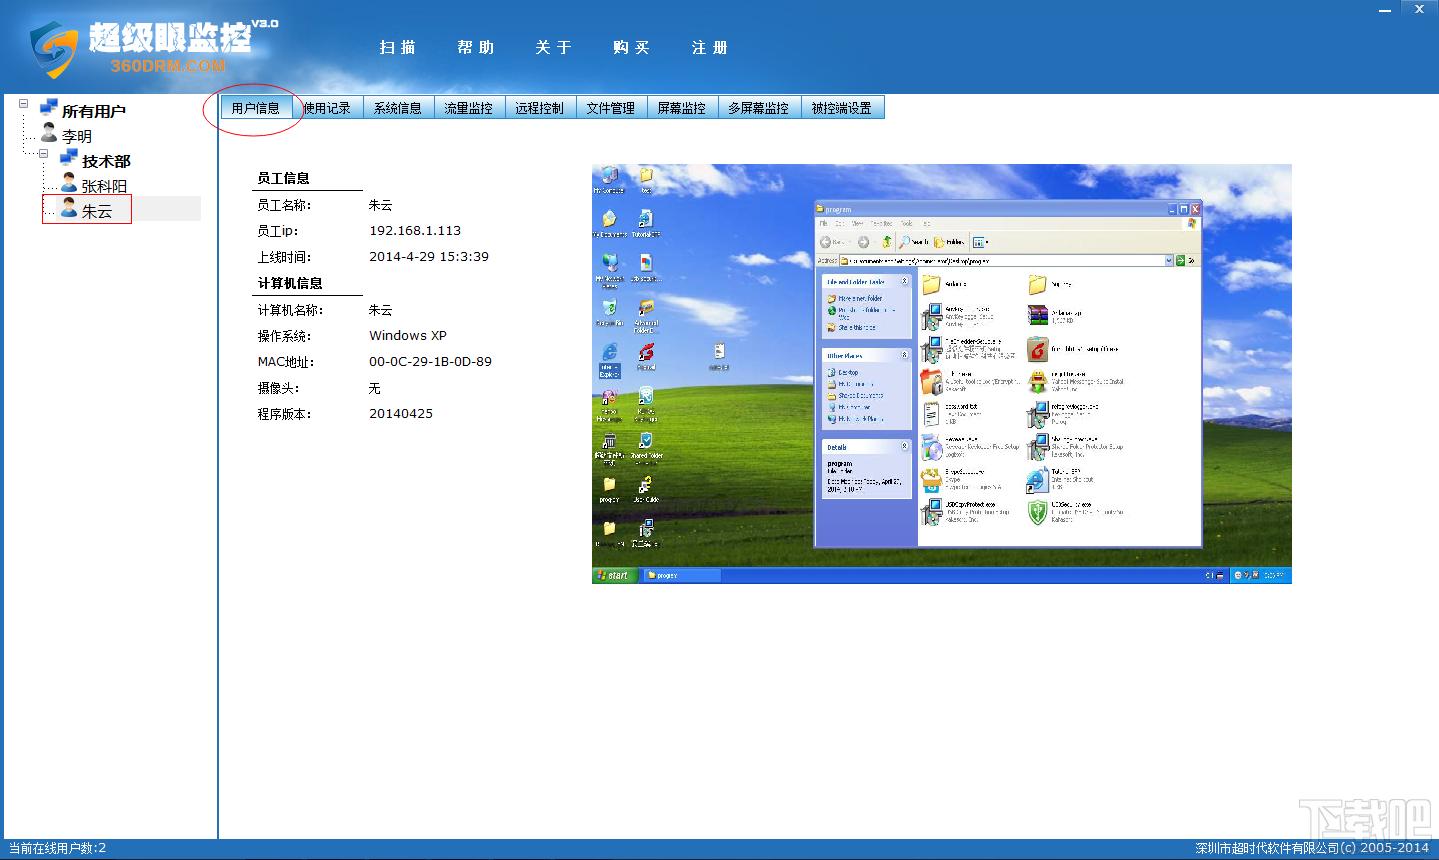The height and width of the screenshot is (860, 1439).
Task: Click the remote desktop screenshot preview
Action: point(942,374)
